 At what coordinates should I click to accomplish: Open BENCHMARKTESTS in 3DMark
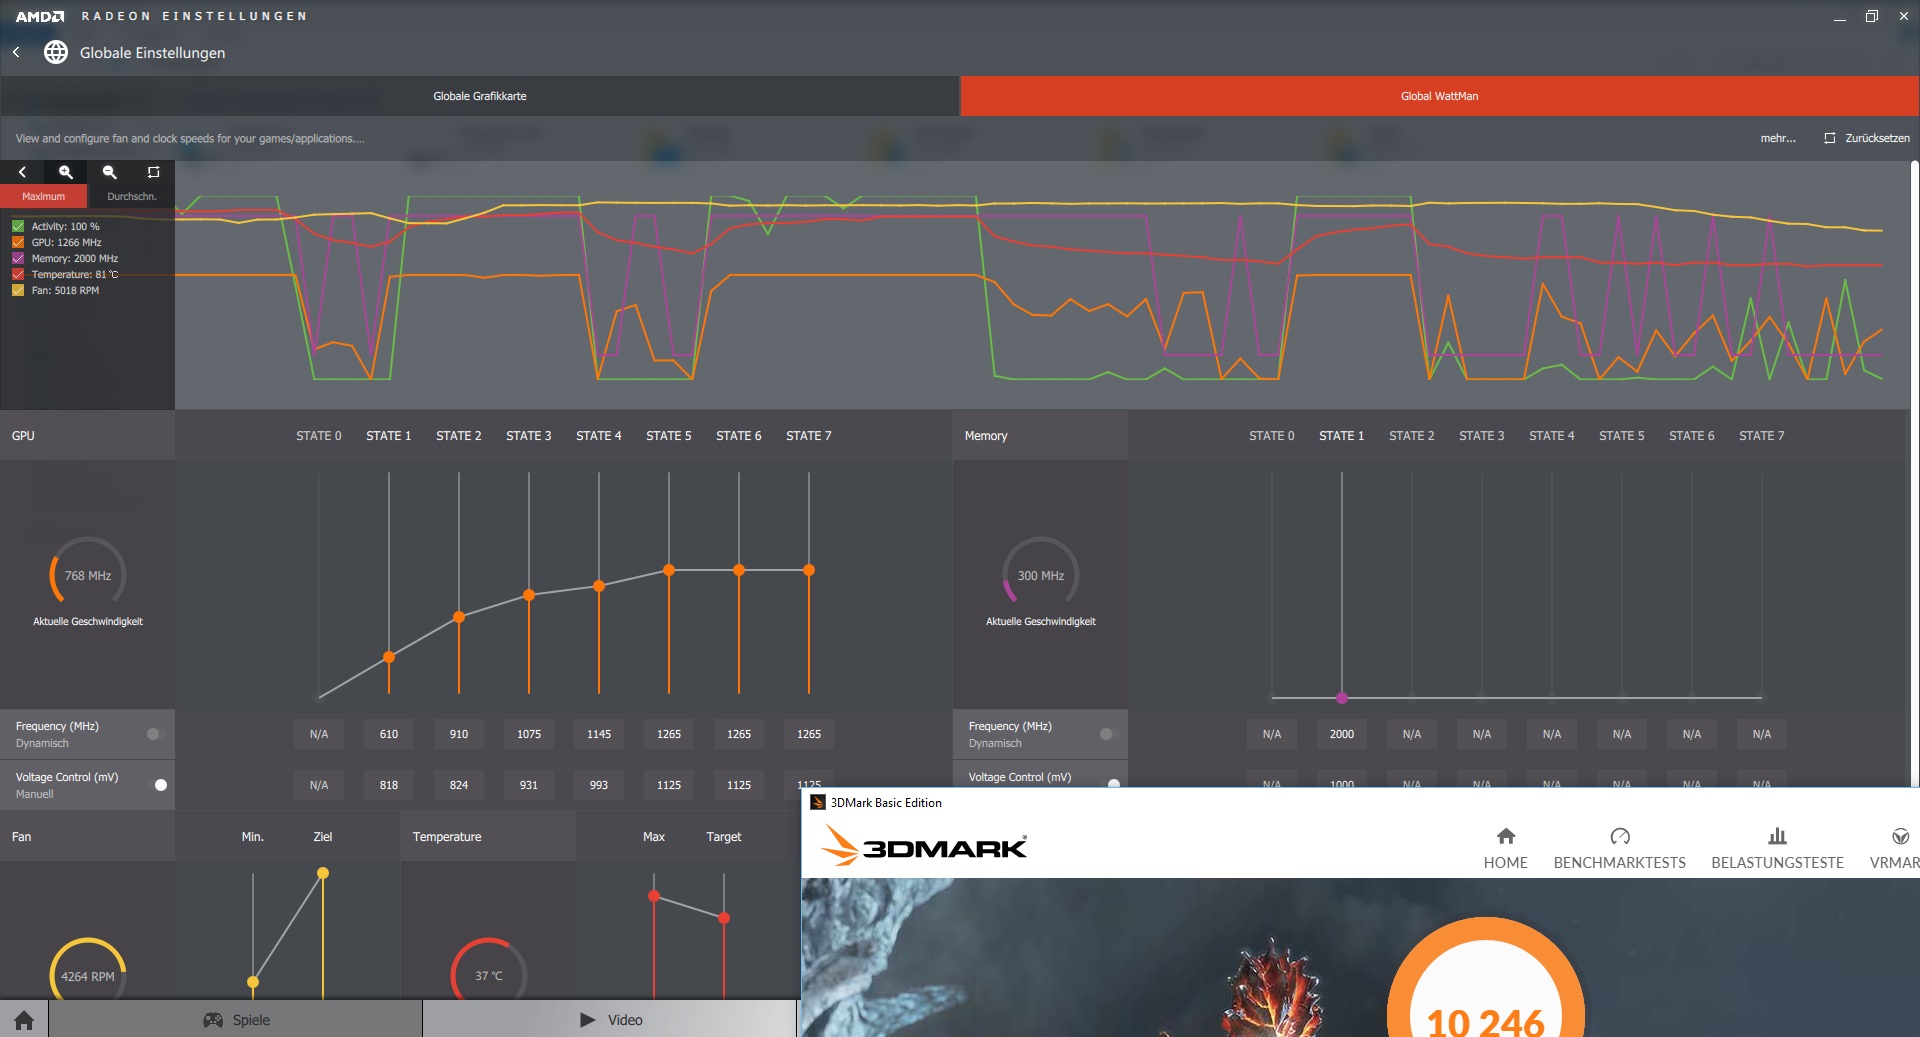coord(1619,849)
